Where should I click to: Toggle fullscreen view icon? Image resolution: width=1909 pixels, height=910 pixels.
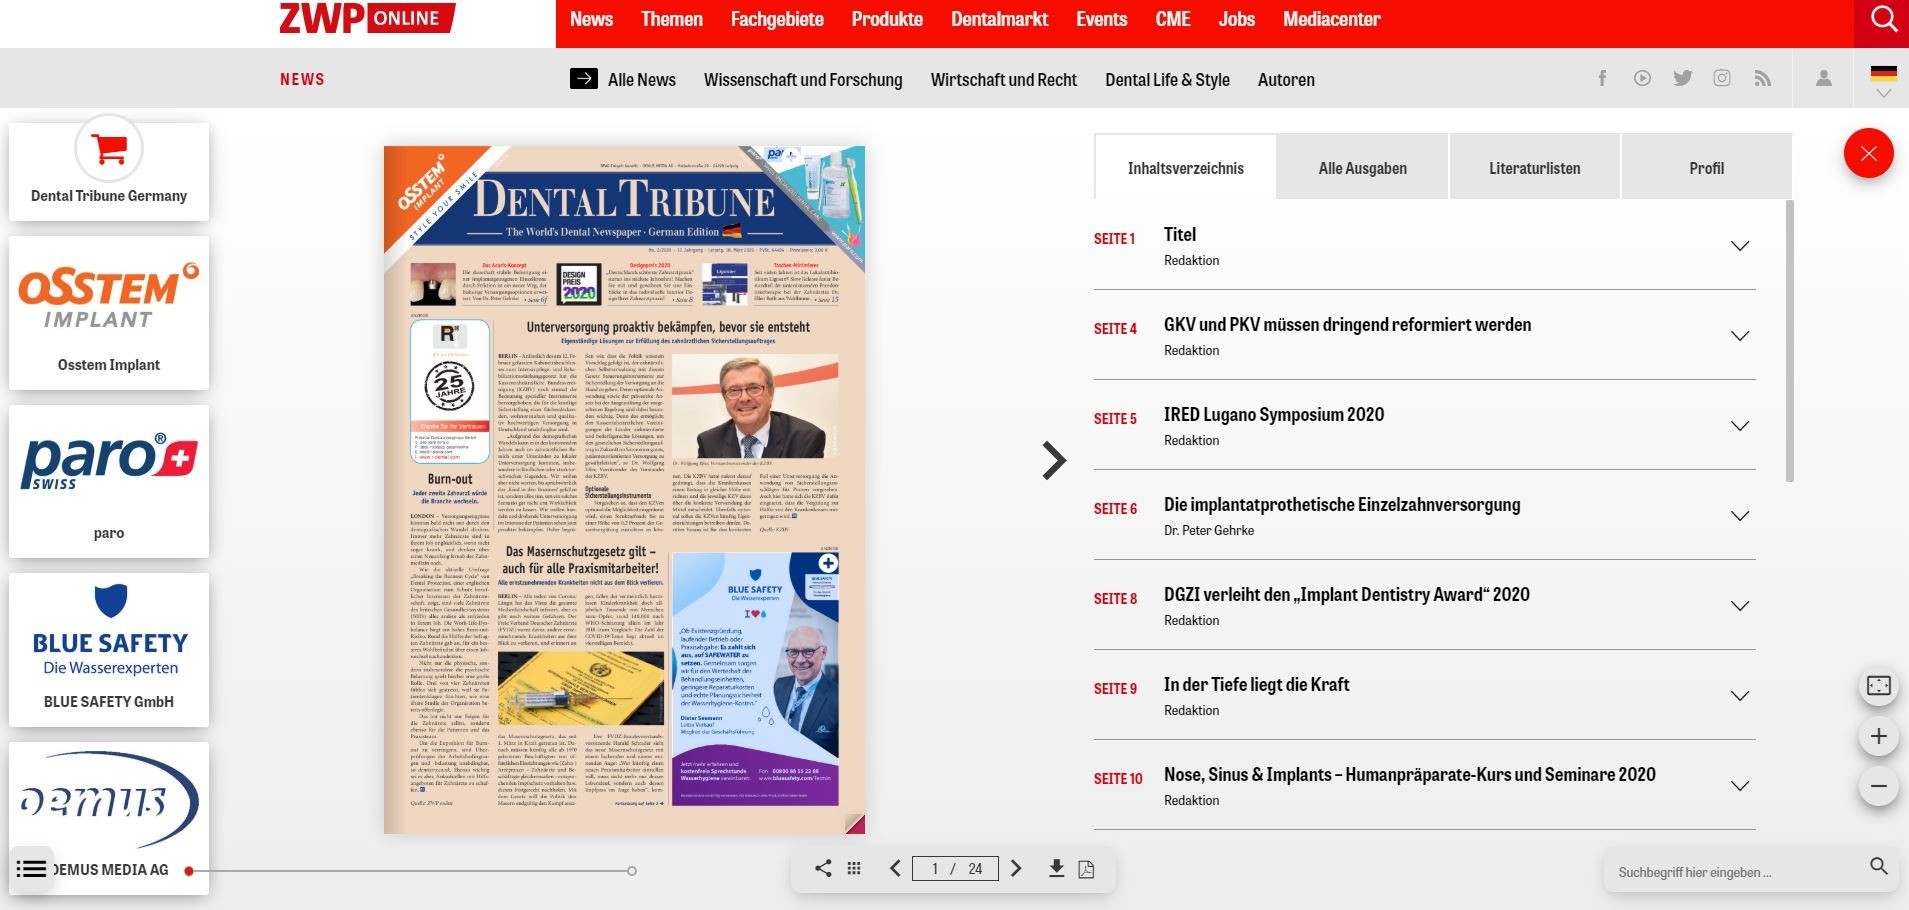click(x=1879, y=685)
